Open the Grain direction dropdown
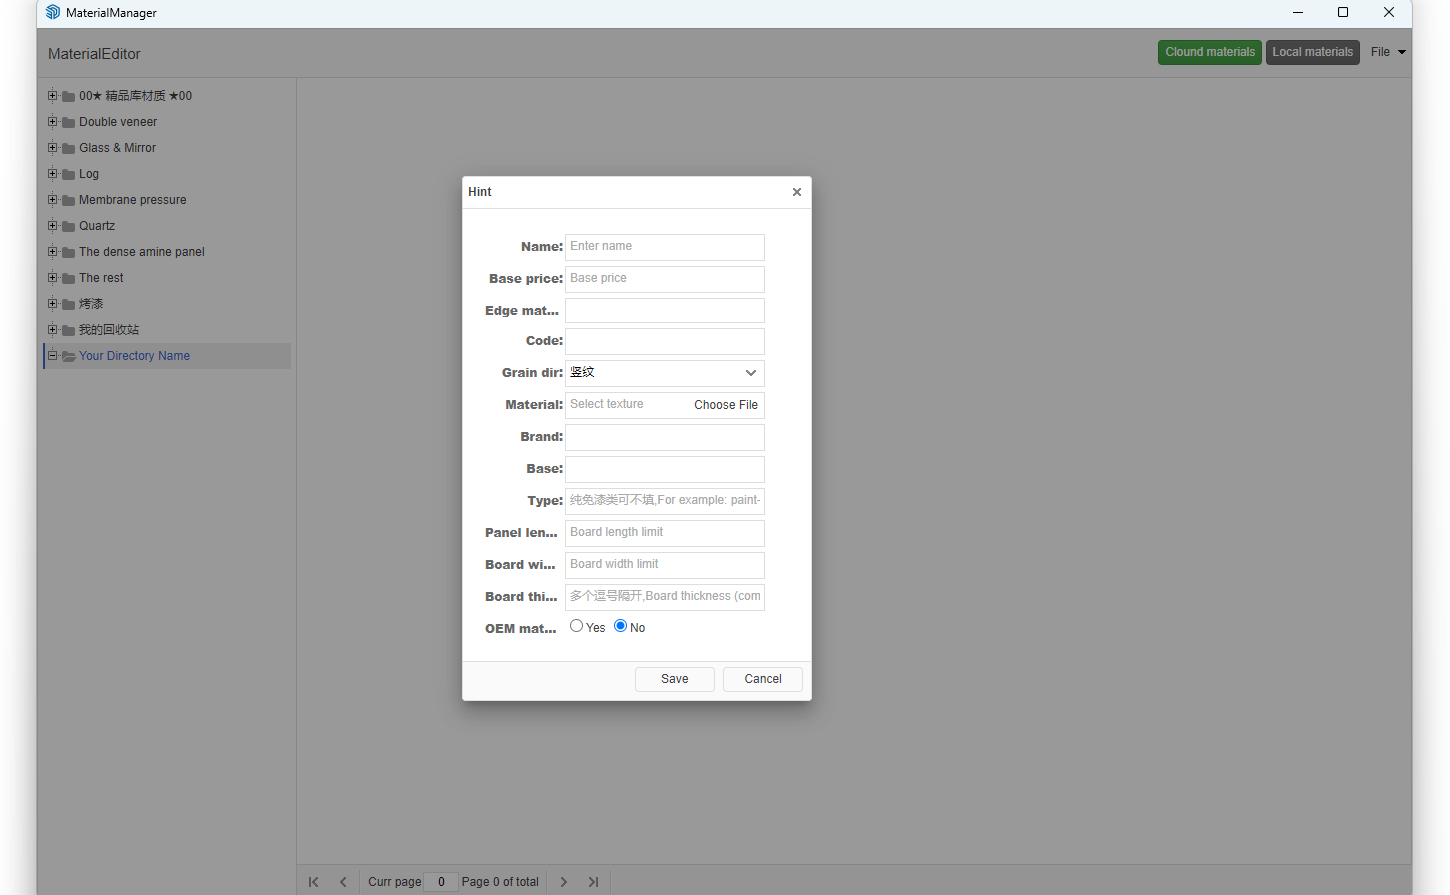The height and width of the screenshot is (895, 1450). pyautogui.click(x=664, y=373)
